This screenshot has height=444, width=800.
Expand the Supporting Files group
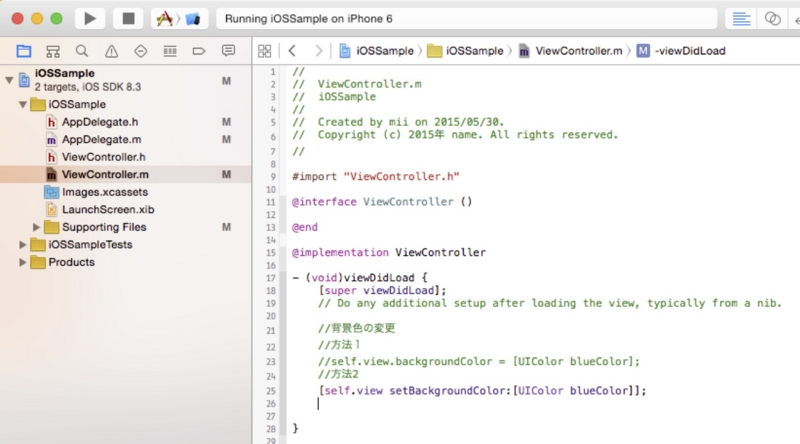[36, 227]
